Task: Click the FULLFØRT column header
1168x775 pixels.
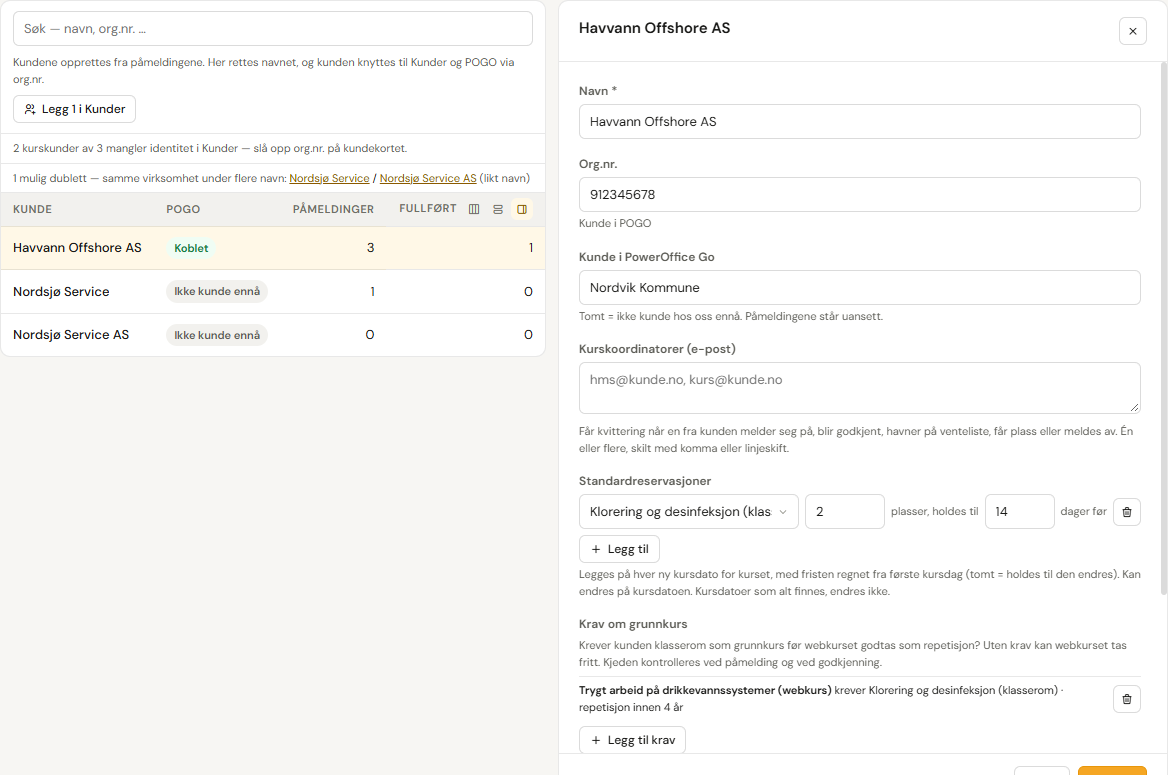Action: (428, 209)
